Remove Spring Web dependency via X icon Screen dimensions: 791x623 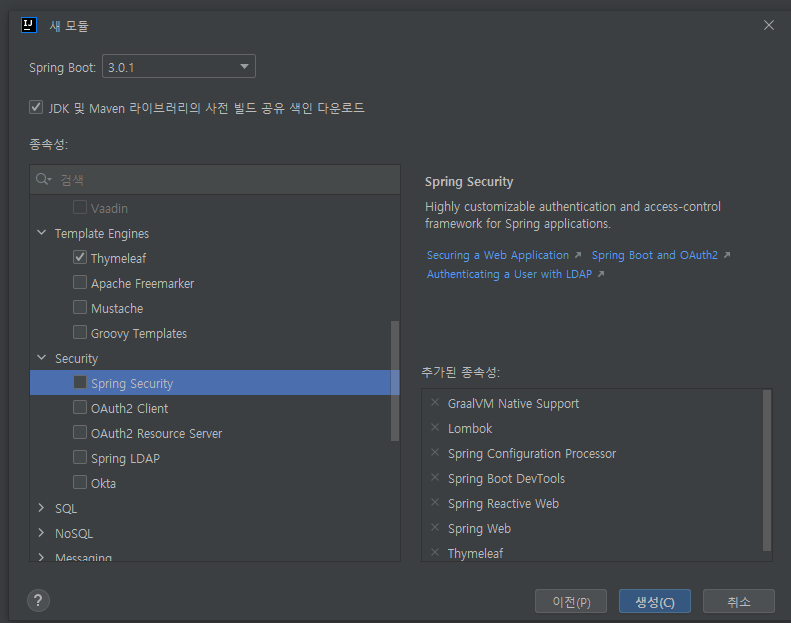(435, 528)
